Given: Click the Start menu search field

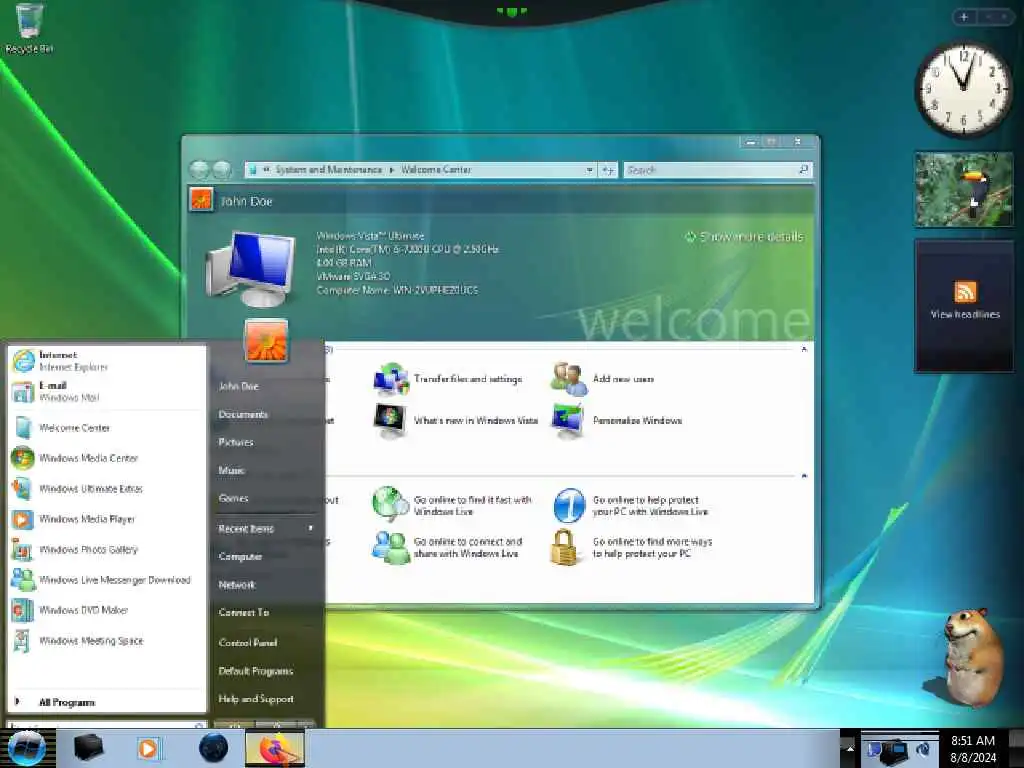Looking at the screenshot, I should 106,724.
